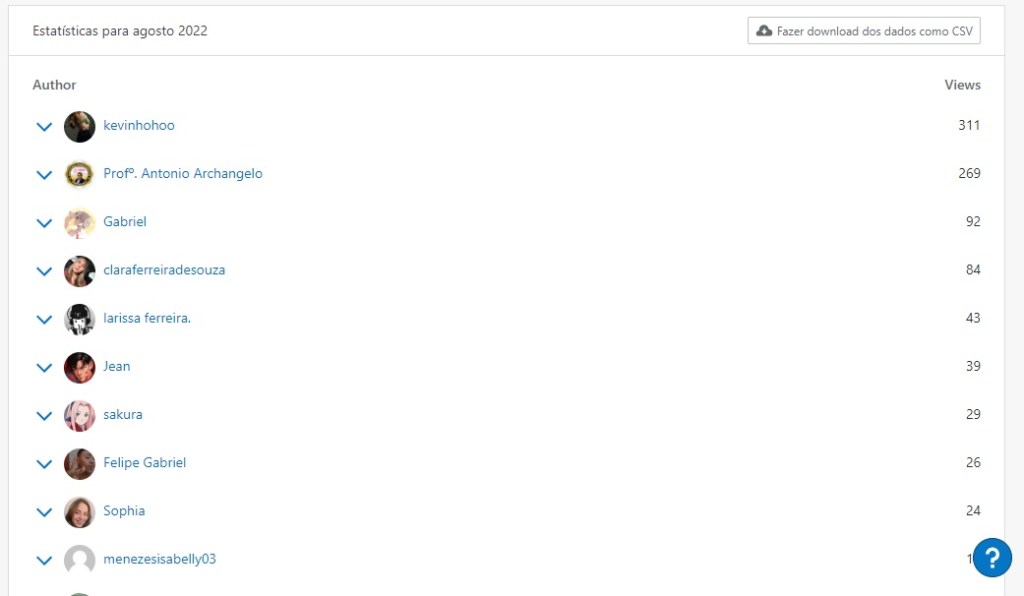Expand menezesisabelly03 row chevron
The width and height of the screenshot is (1024, 596).
(44, 560)
